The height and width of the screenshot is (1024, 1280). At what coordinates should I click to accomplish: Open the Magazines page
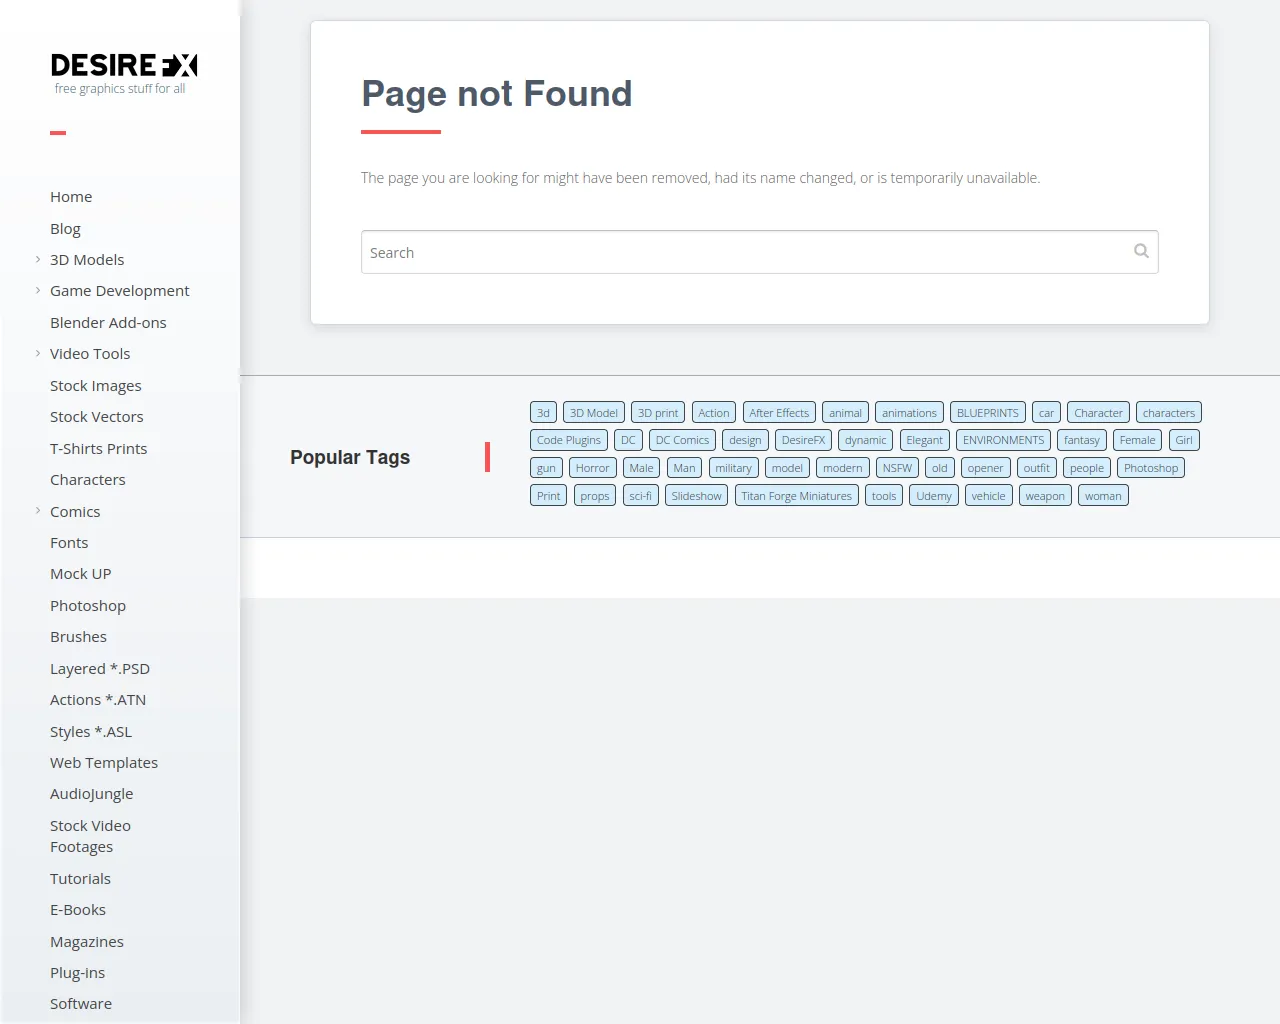click(x=87, y=941)
